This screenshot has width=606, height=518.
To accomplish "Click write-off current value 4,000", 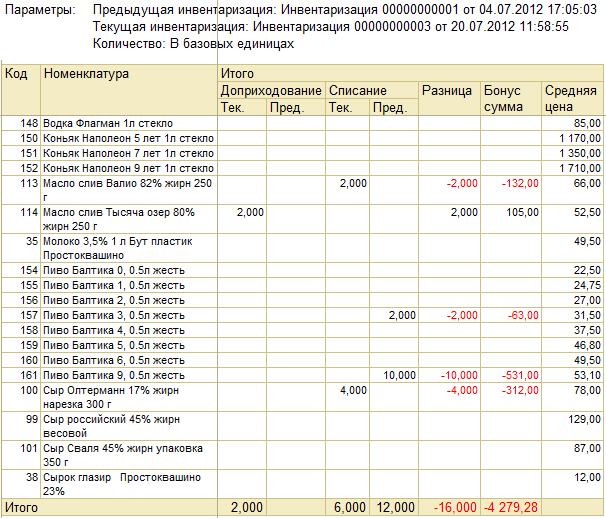I will pyautogui.click(x=353, y=390).
